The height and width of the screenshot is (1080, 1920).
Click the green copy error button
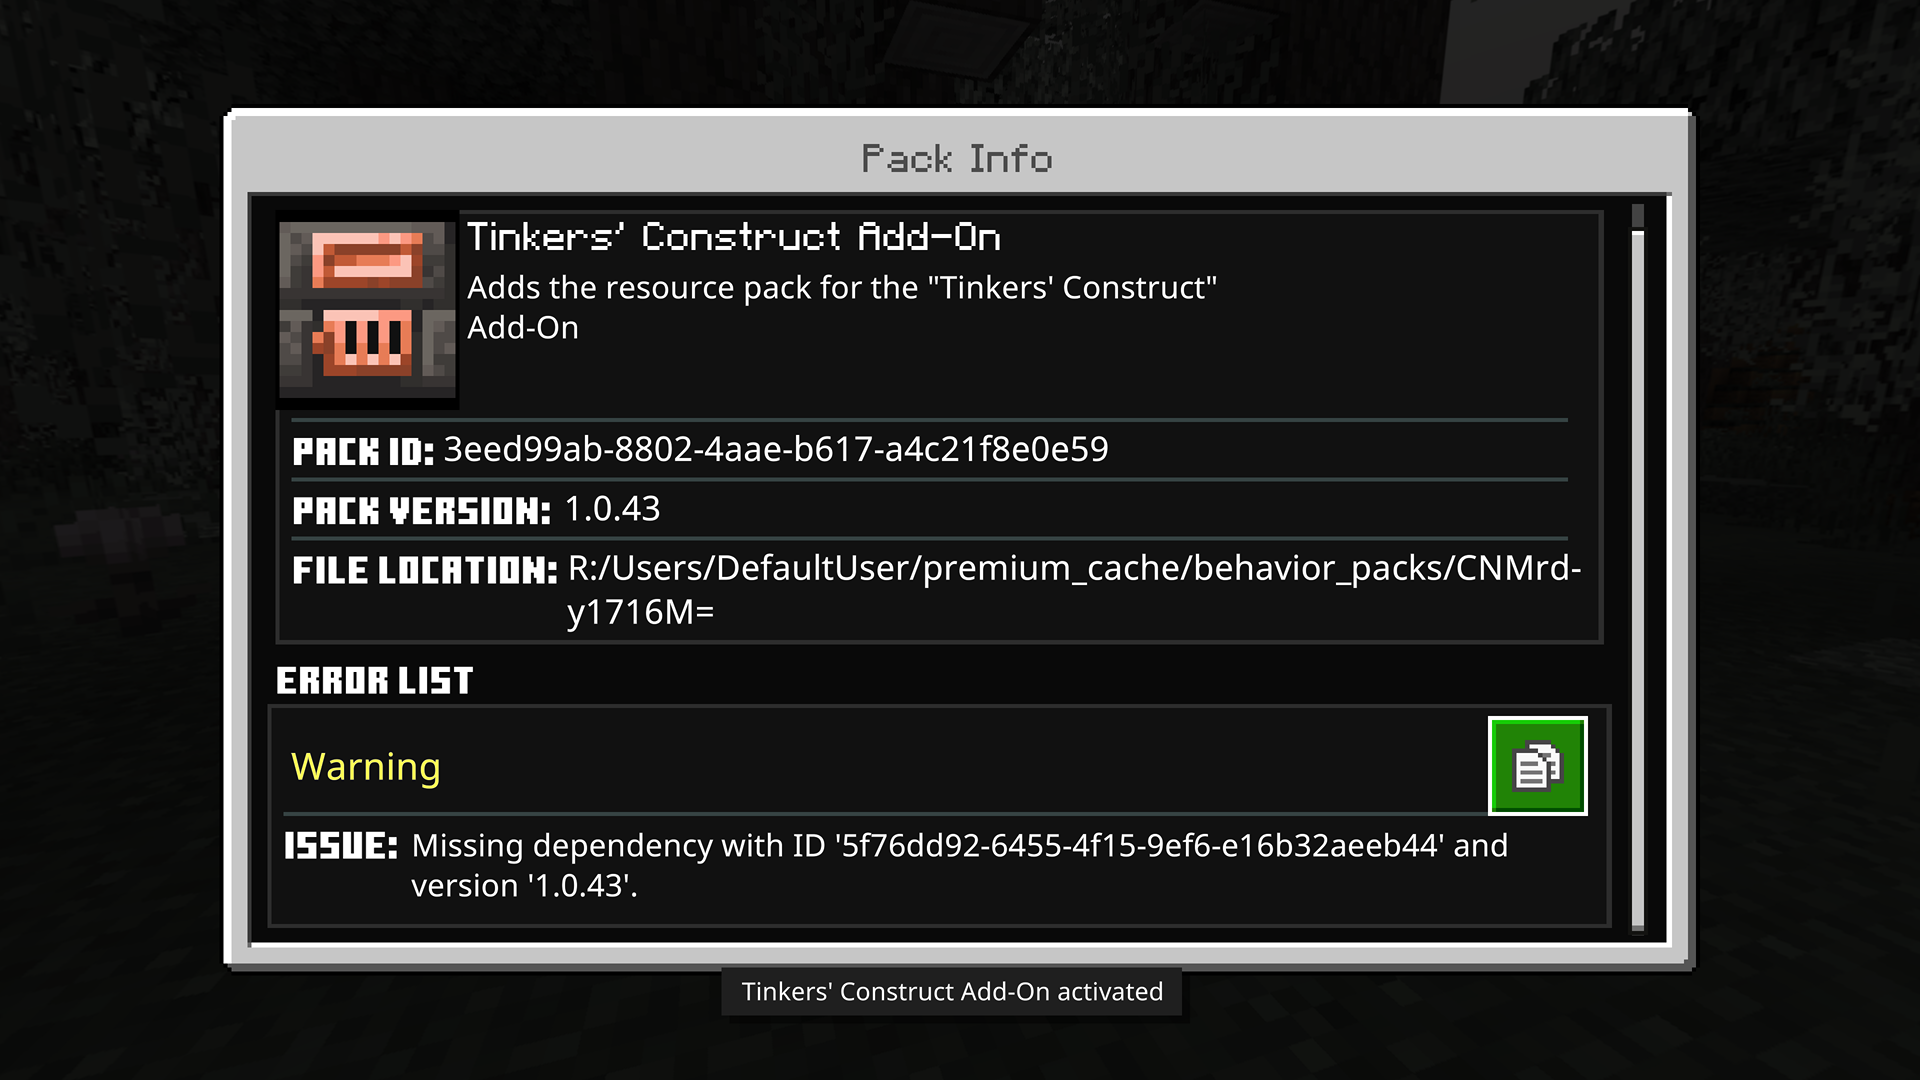coord(1537,766)
